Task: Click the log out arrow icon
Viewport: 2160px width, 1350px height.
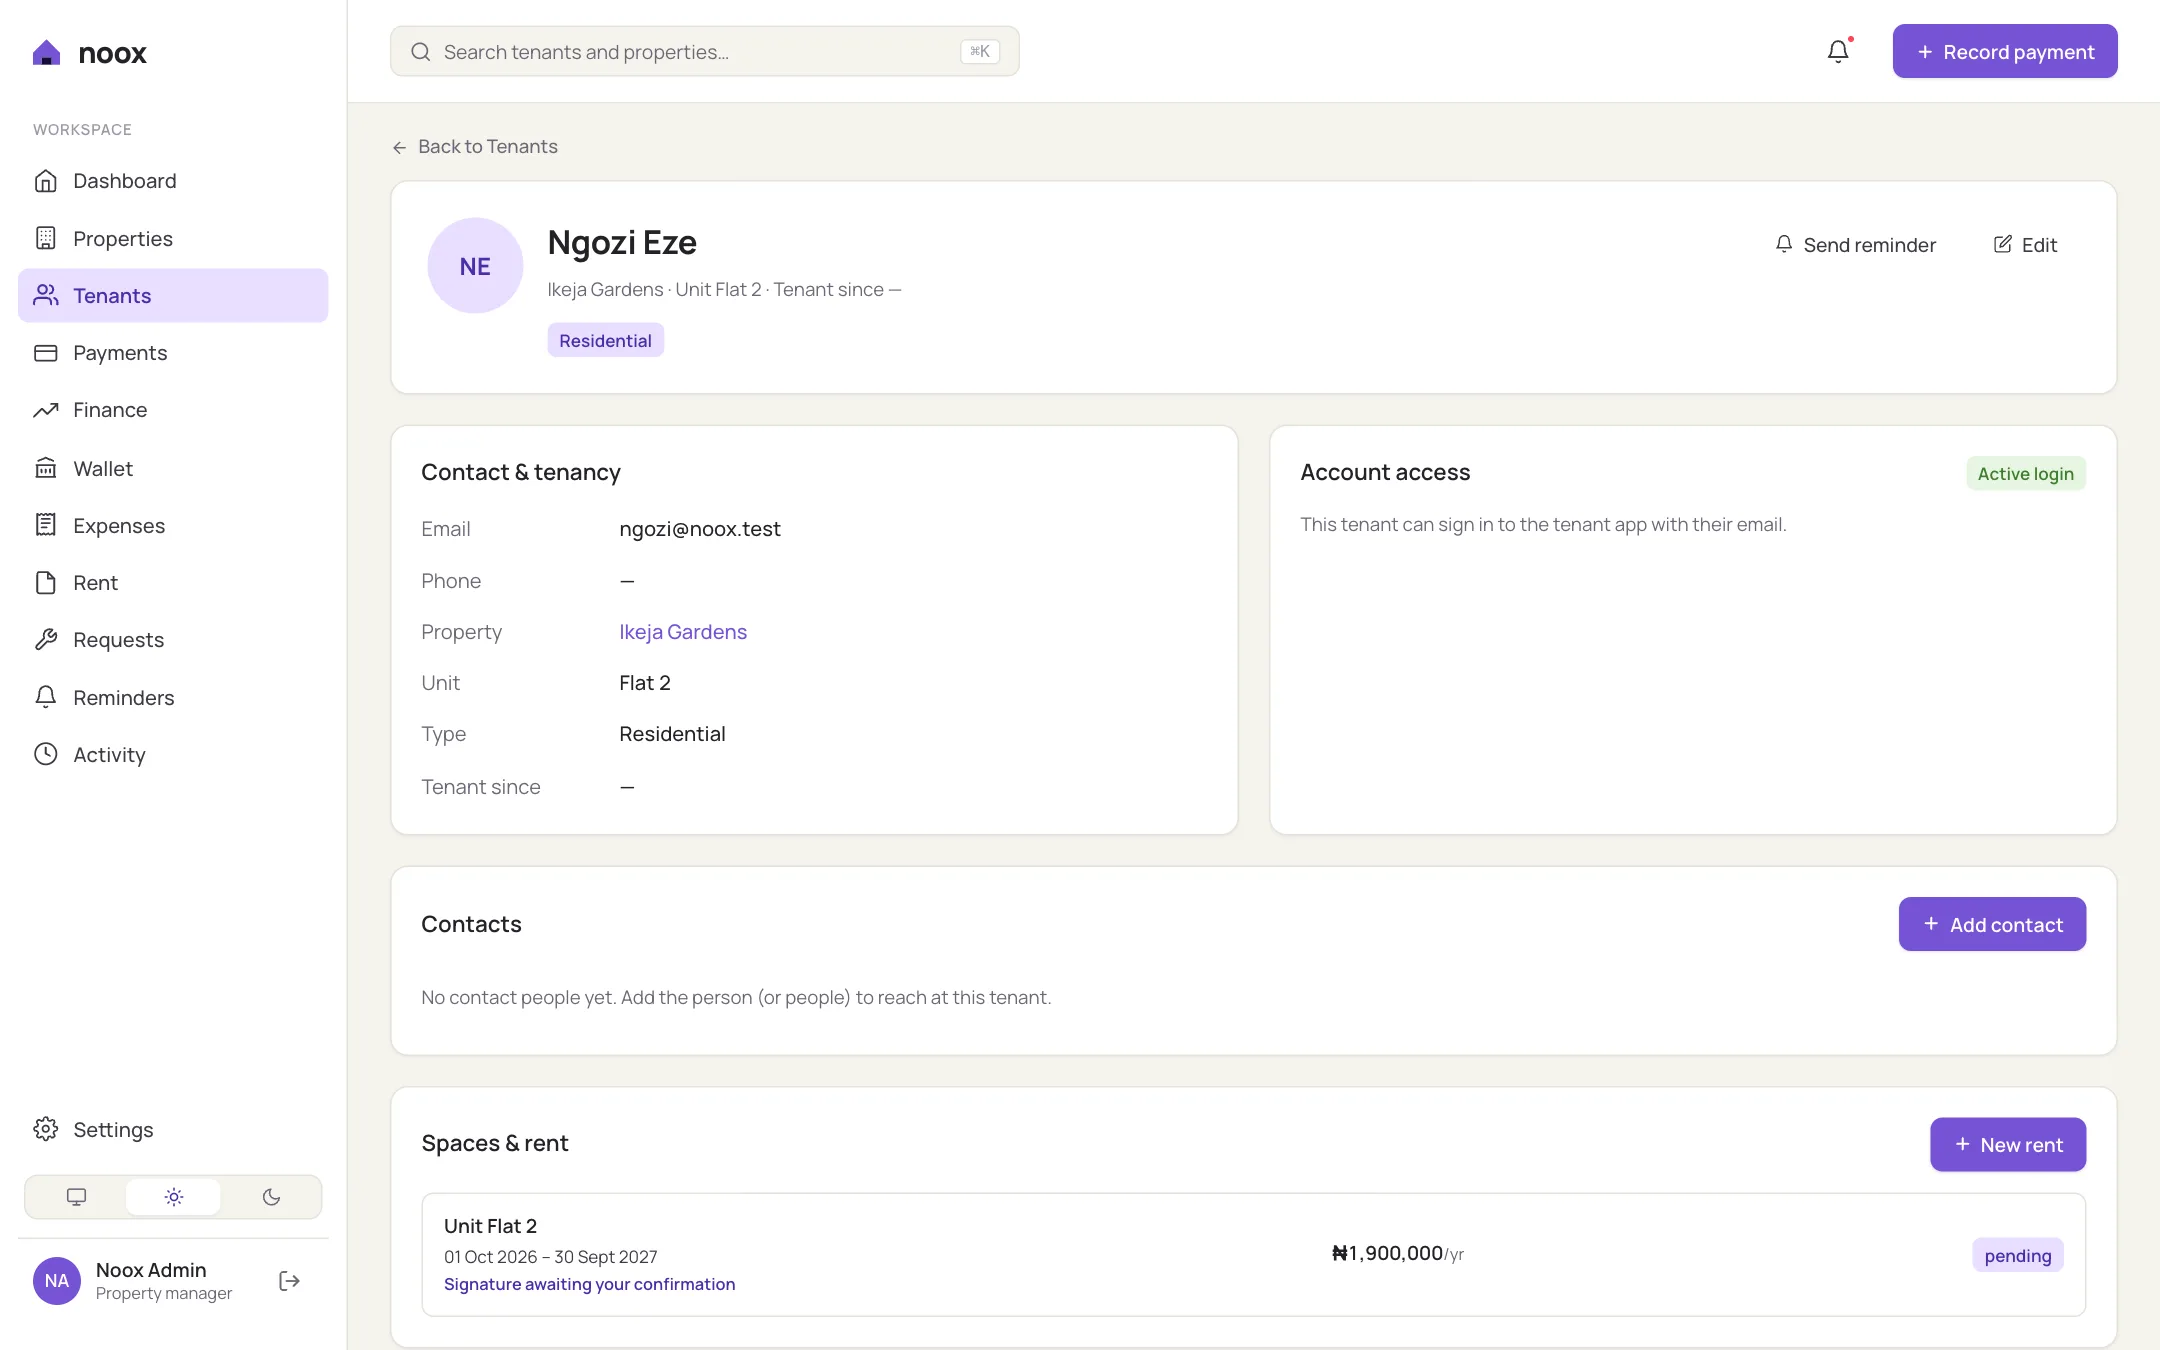Action: pos(290,1281)
